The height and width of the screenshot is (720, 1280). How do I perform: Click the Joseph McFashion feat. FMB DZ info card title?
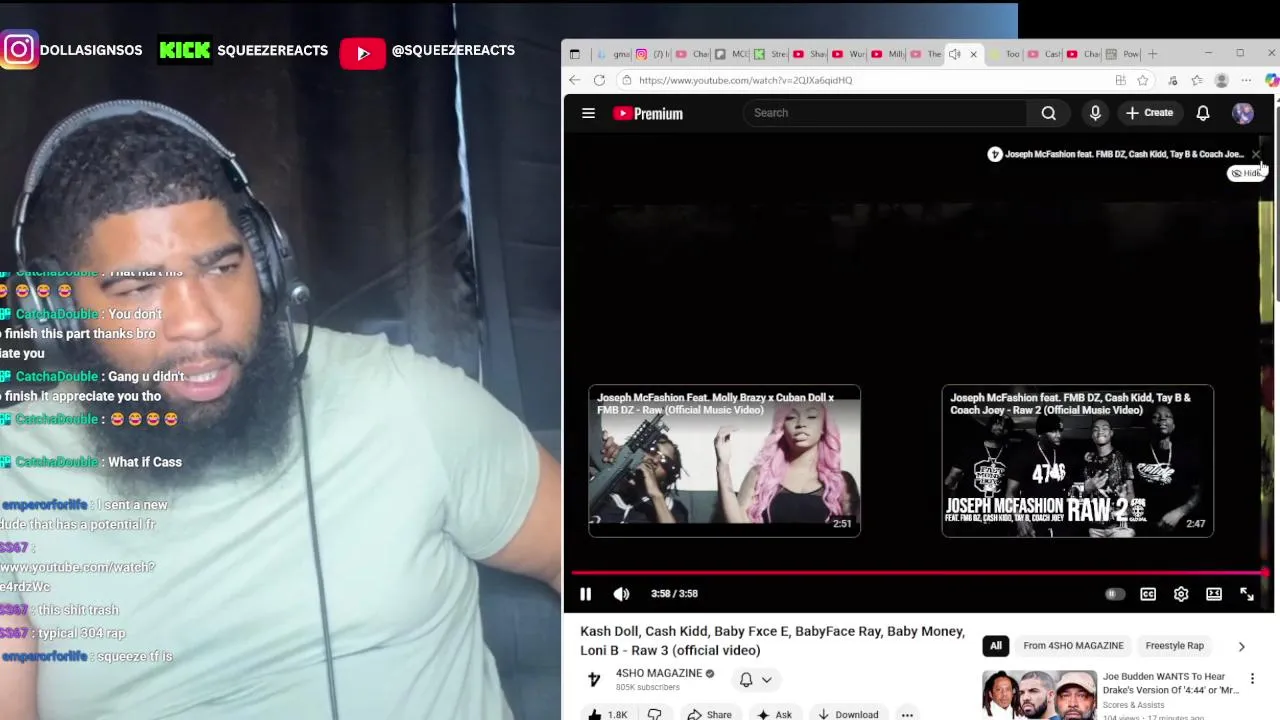click(x=1124, y=154)
